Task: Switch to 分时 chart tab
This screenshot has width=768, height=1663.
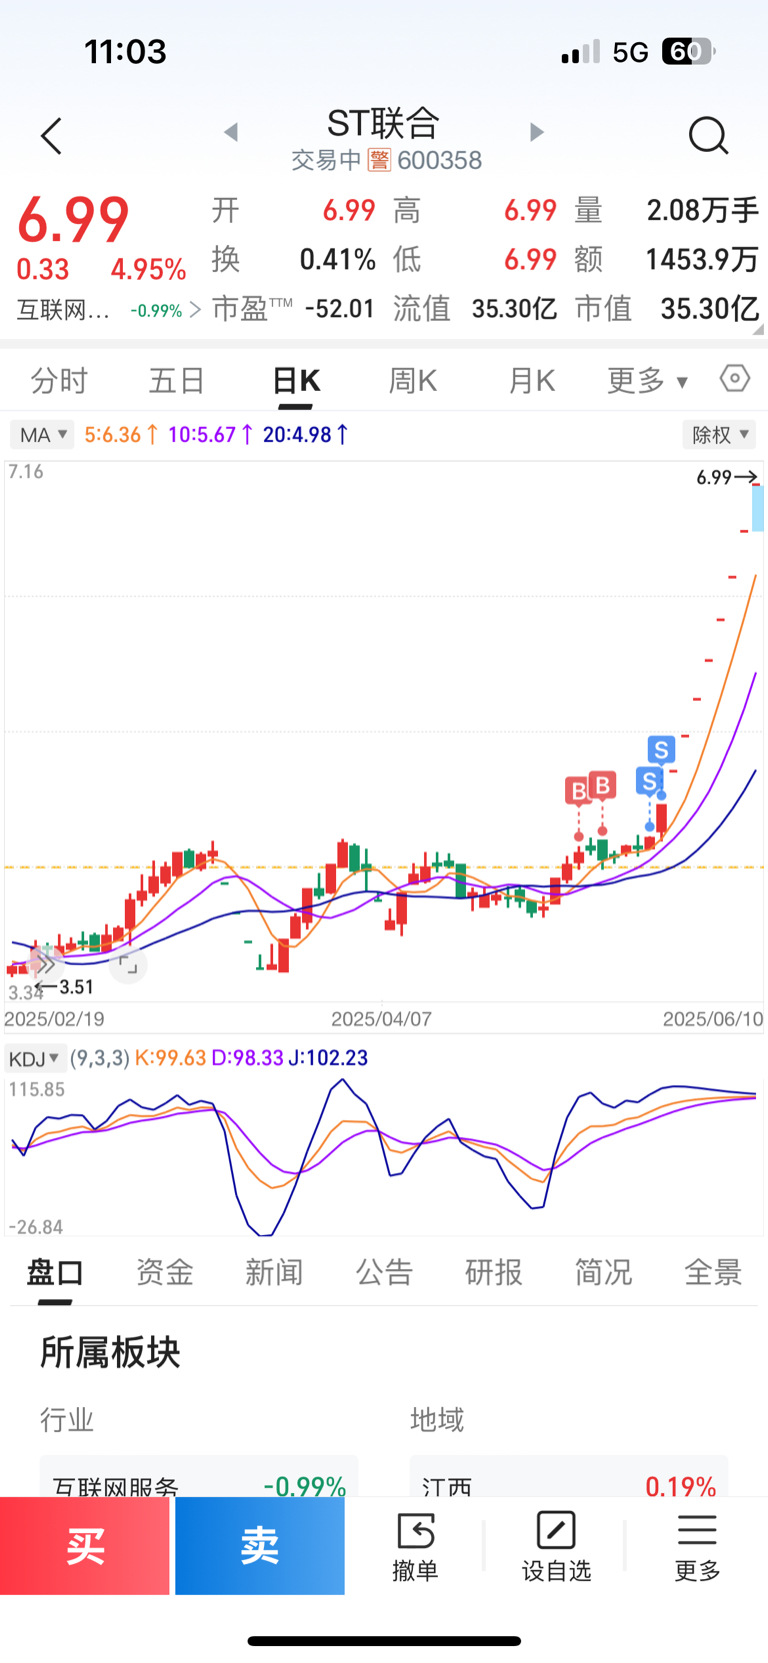Action: click(59, 381)
